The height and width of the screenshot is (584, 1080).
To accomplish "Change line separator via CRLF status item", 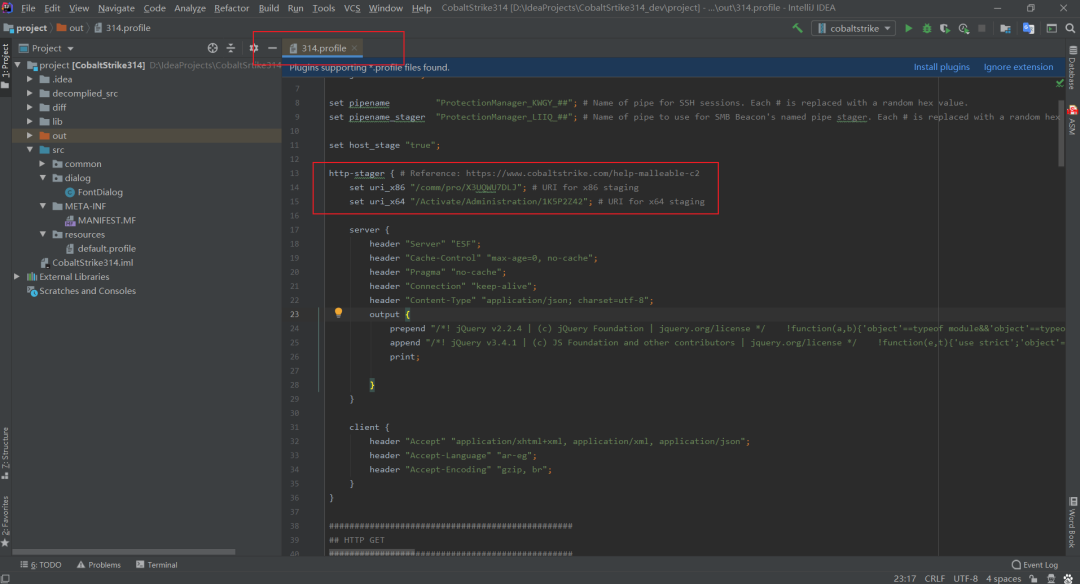I will [x=934, y=578].
